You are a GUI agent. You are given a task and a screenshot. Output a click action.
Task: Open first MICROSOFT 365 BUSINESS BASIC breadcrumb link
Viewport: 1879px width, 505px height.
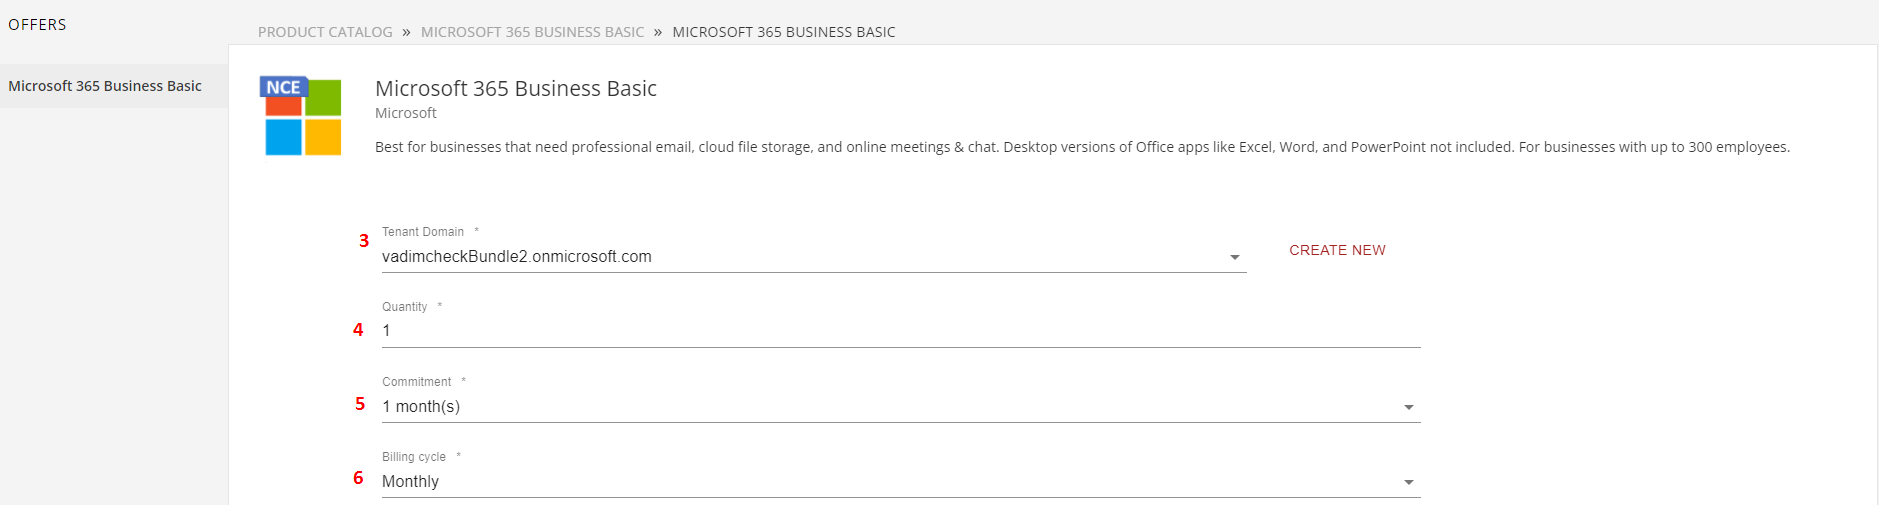[532, 32]
